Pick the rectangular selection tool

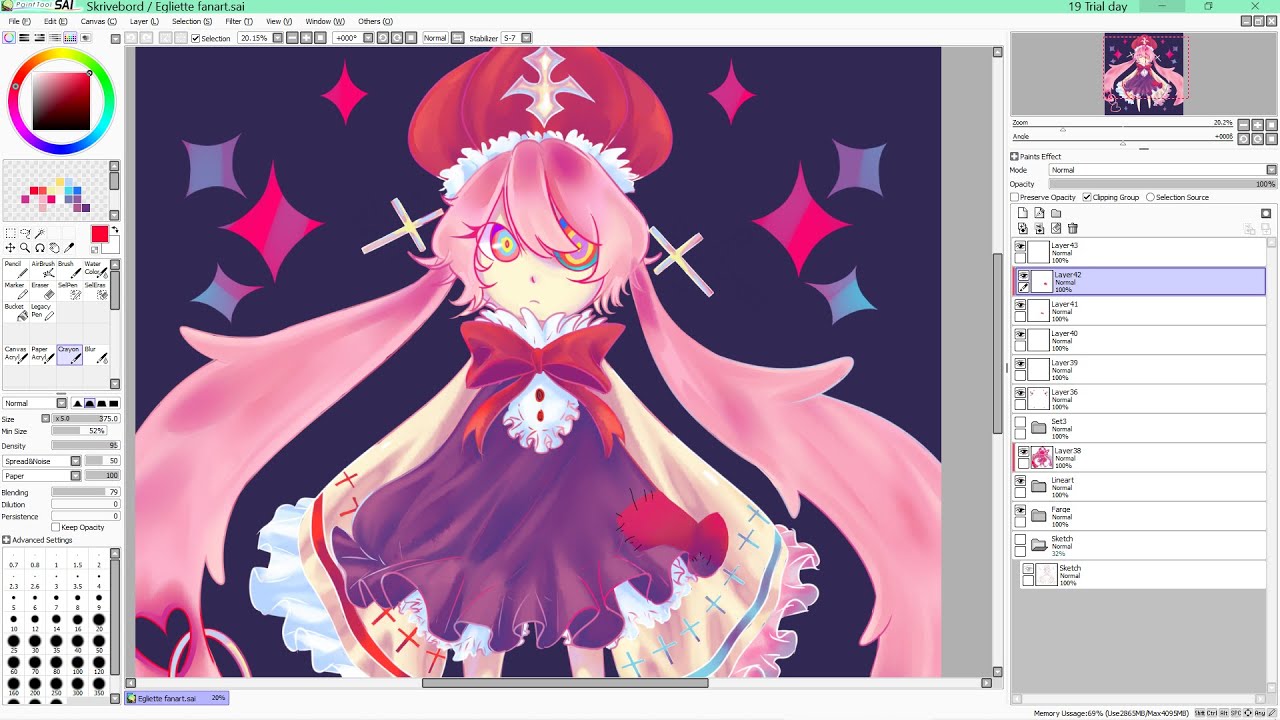point(10,233)
